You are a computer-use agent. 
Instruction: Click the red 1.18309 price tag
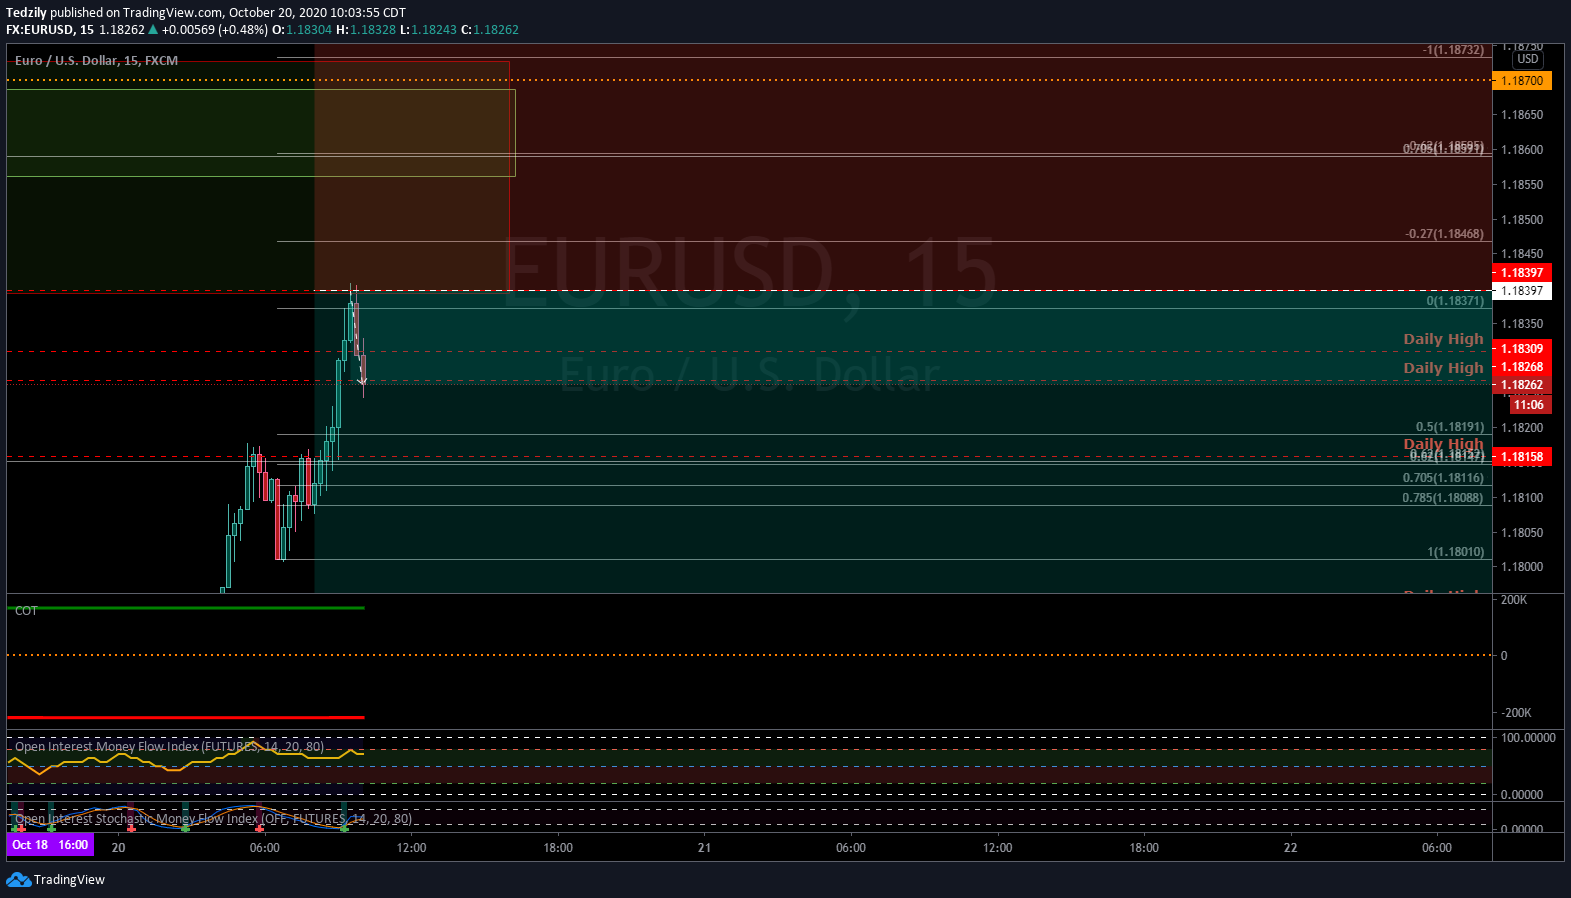tap(1522, 349)
